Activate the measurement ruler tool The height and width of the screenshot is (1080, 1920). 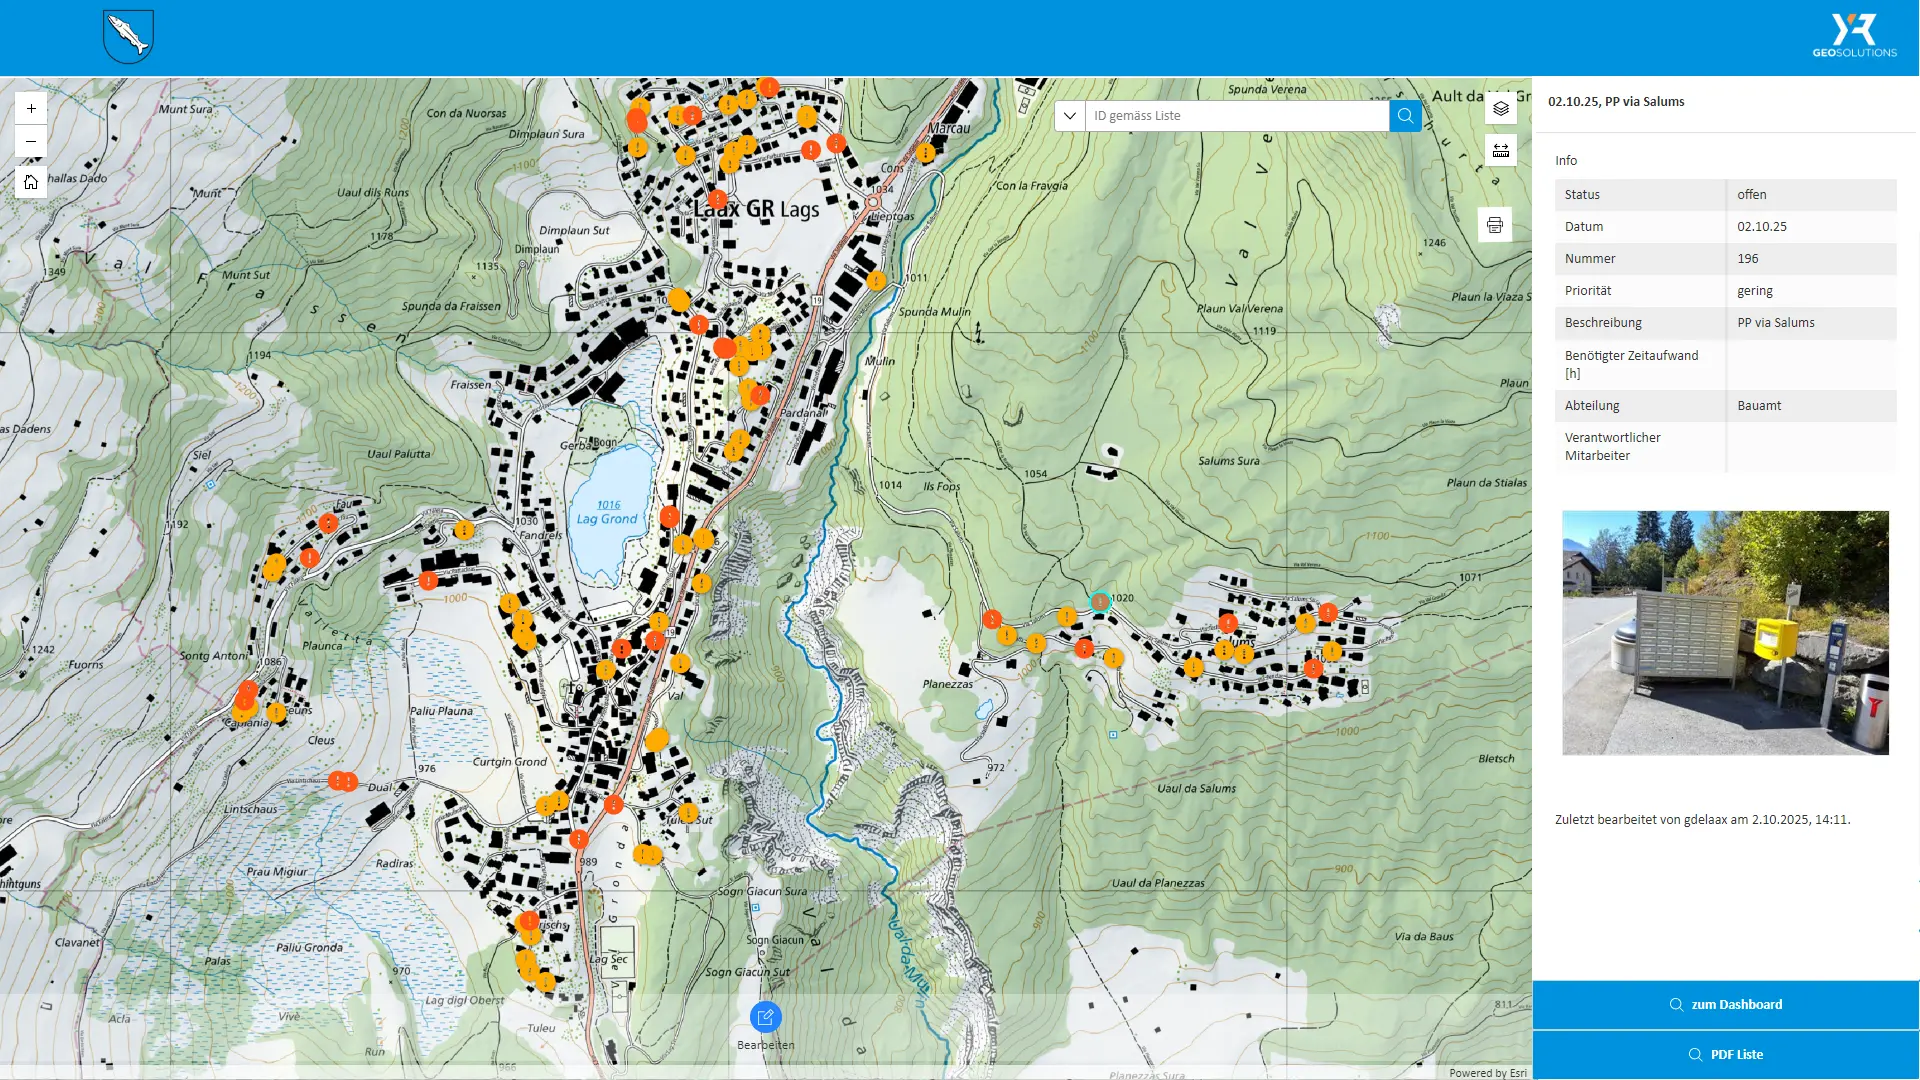(1500, 151)
